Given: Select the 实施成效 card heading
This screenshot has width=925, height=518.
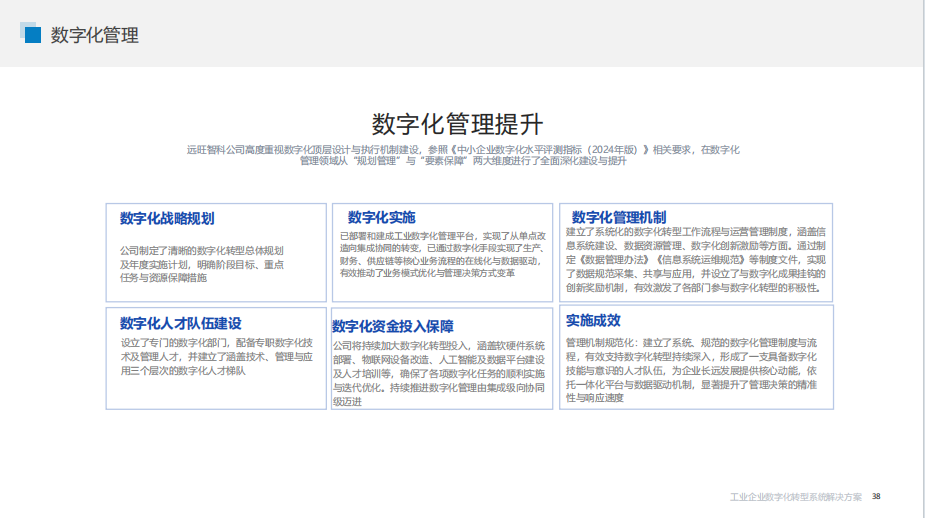Looking at the screenshot, I should pos(593,321).
